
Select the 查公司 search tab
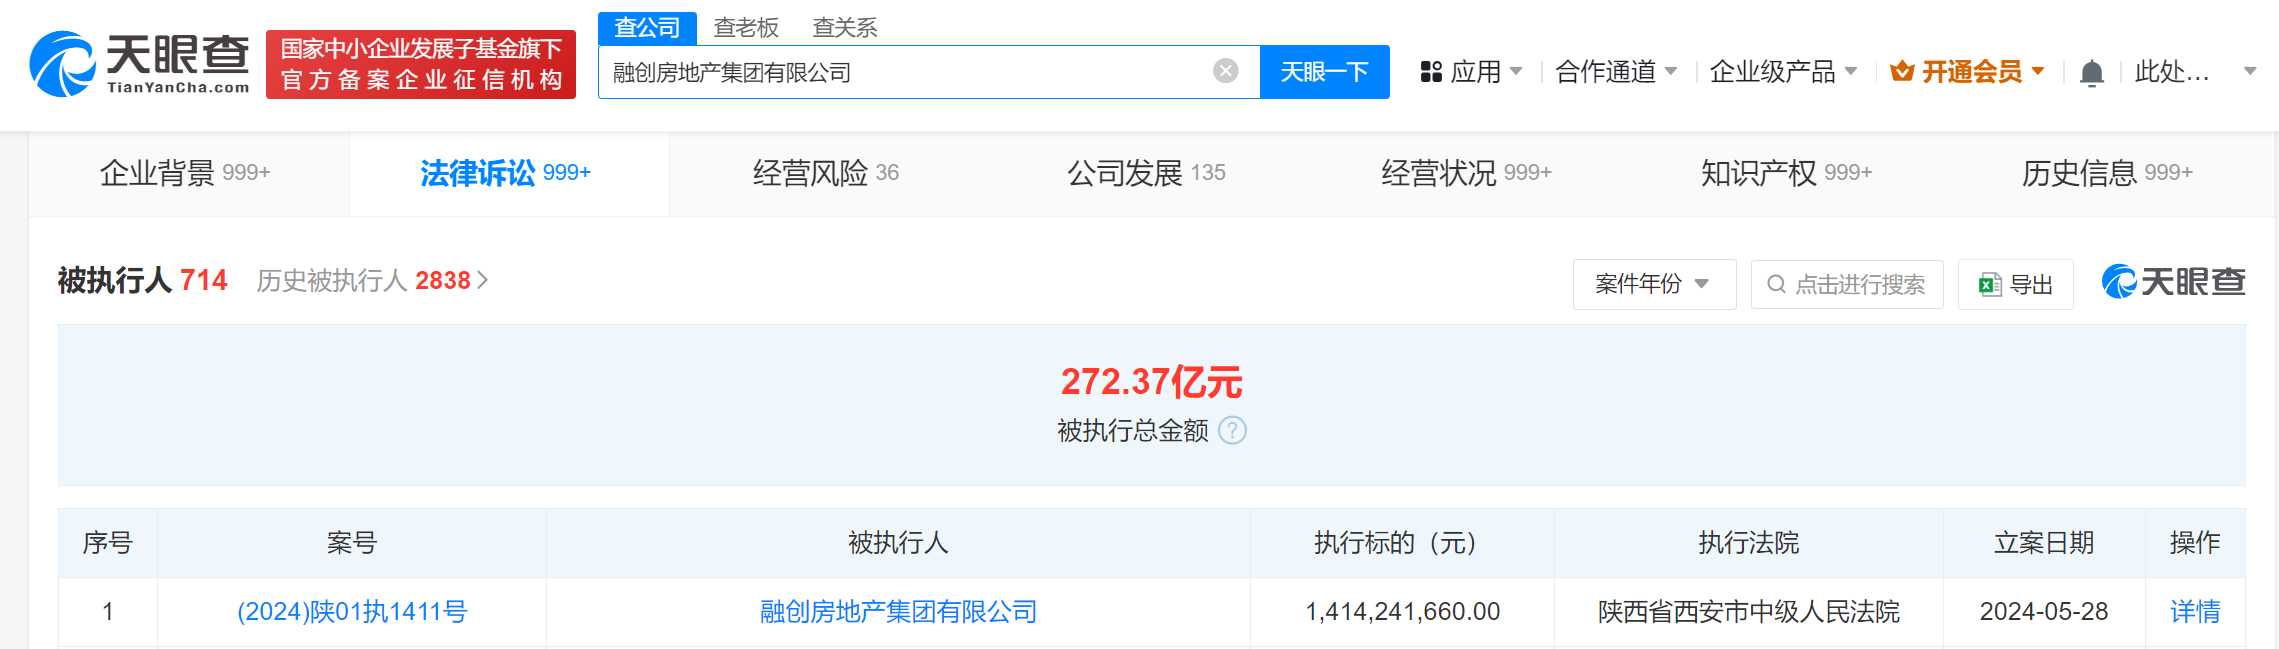[x=647, y=28]
